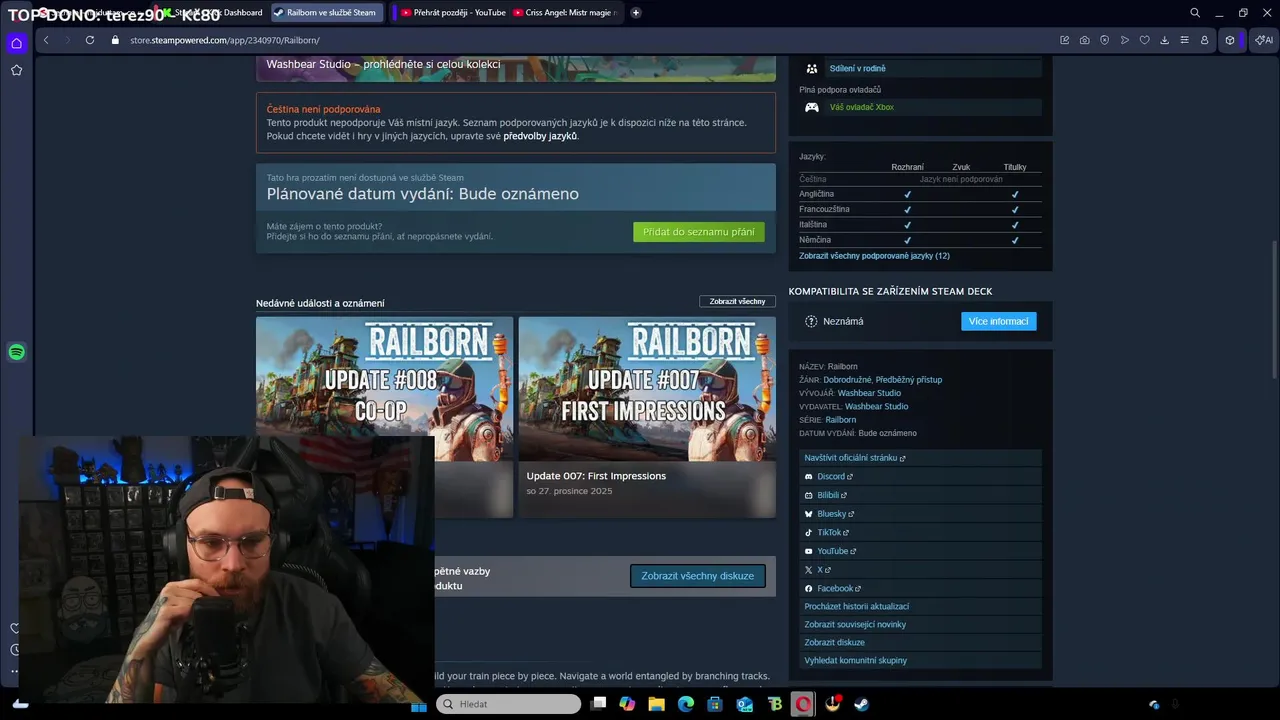The image size is (1280, 720).
Task: Open the Opera sidebar home icon
Action: [x=16, y=43]
